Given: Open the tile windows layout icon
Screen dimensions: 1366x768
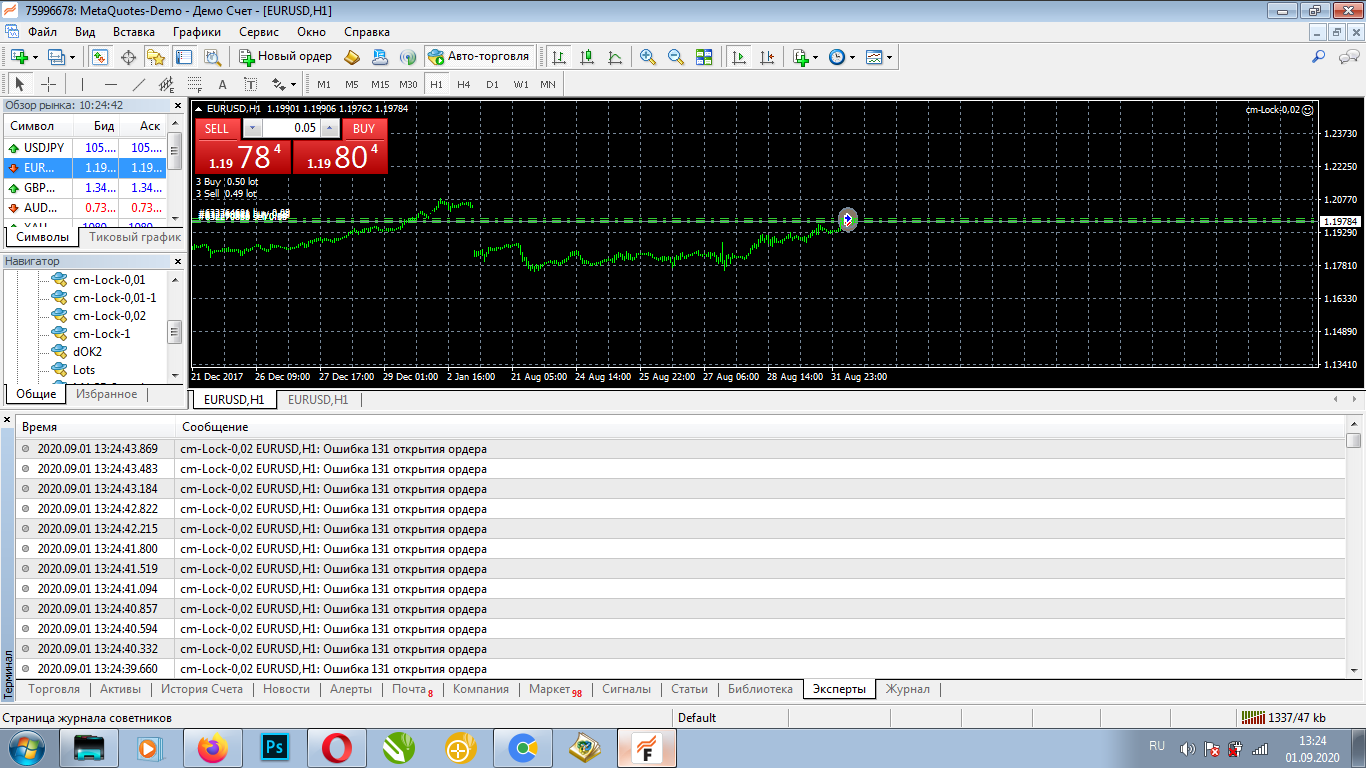Looking at the screenshot, I should click(704, 57).
